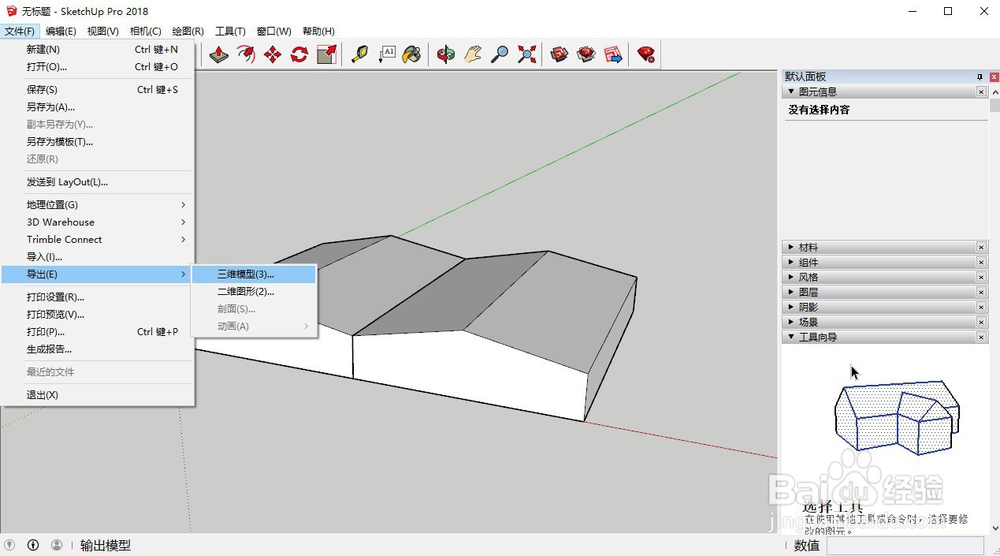Open the Window menu
The image size is (1000, 556).
[274, 31]
